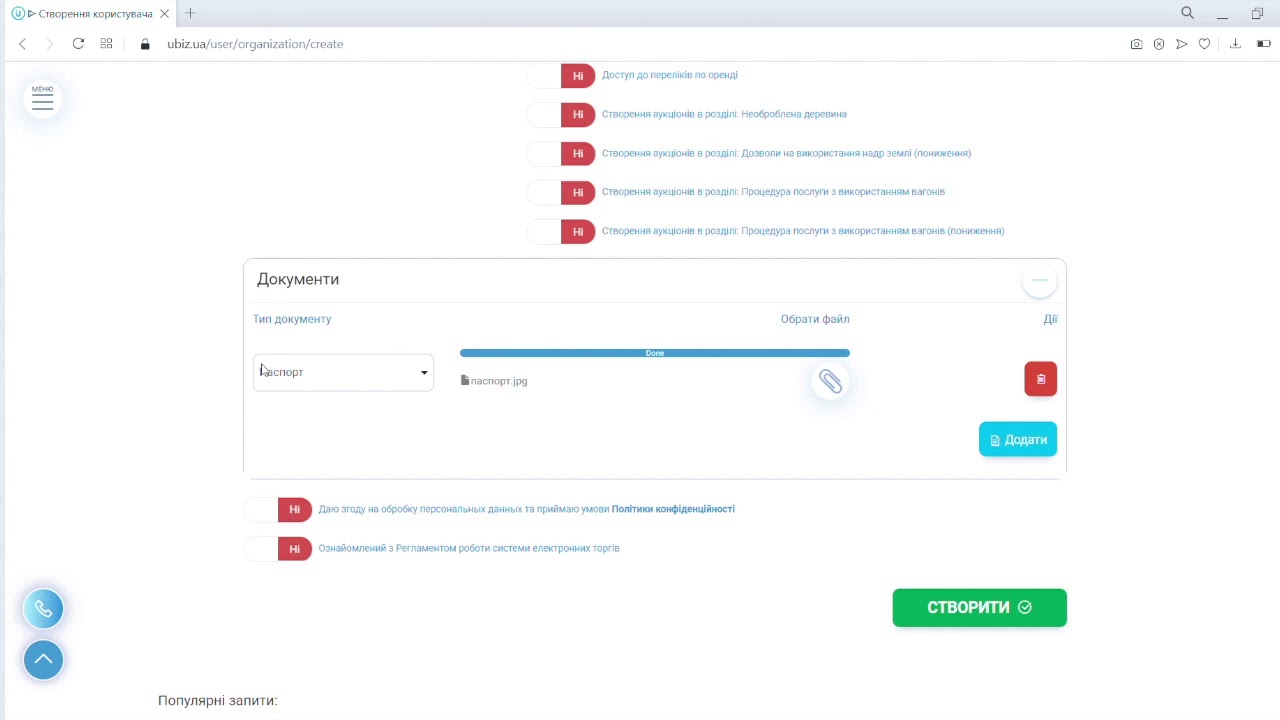Viewport: 1280px width, 720px height.
Task: Click browser forward arrow
Action: pos(50,44)
